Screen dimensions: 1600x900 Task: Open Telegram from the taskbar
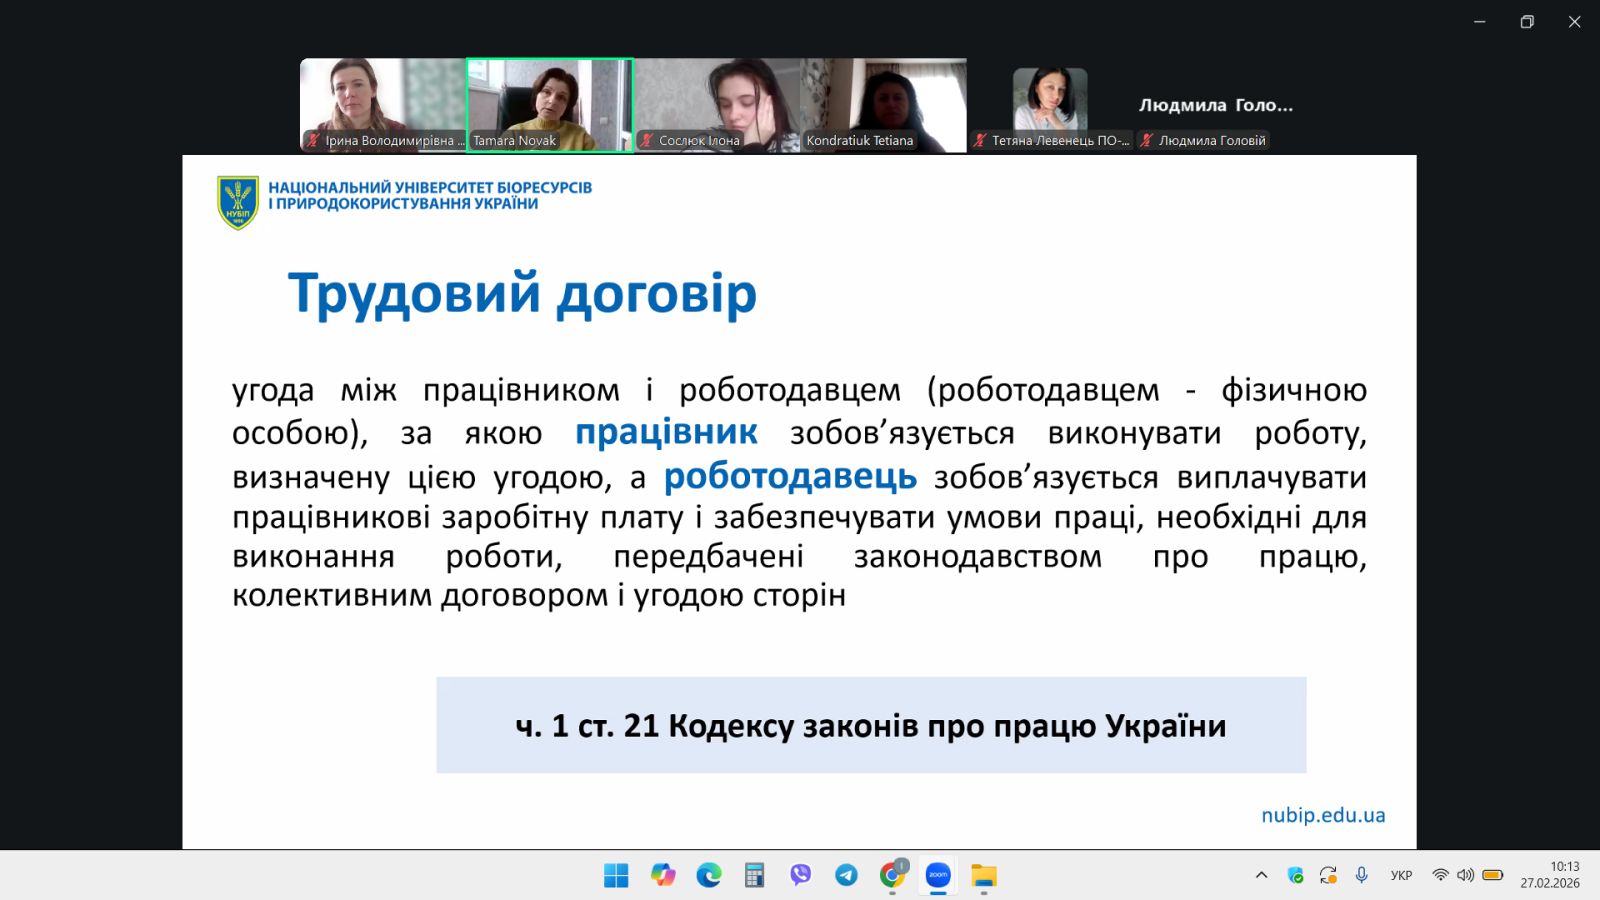(x=846, y=876)
